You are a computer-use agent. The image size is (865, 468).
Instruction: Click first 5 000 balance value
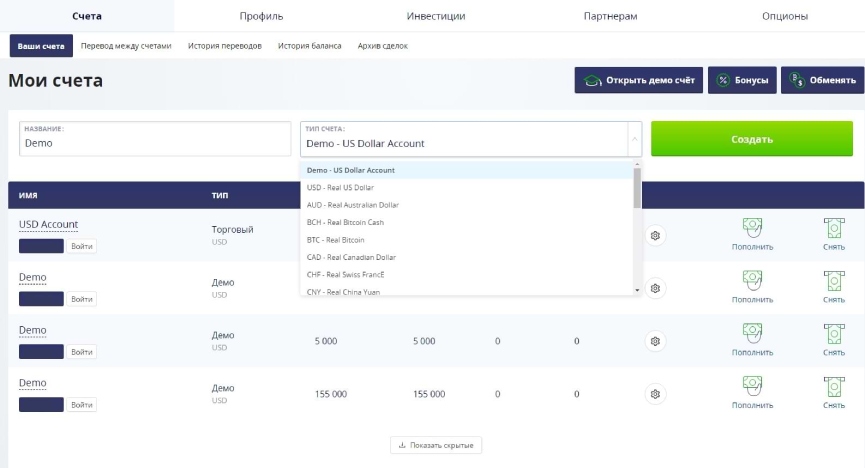[x=325, y=341]
